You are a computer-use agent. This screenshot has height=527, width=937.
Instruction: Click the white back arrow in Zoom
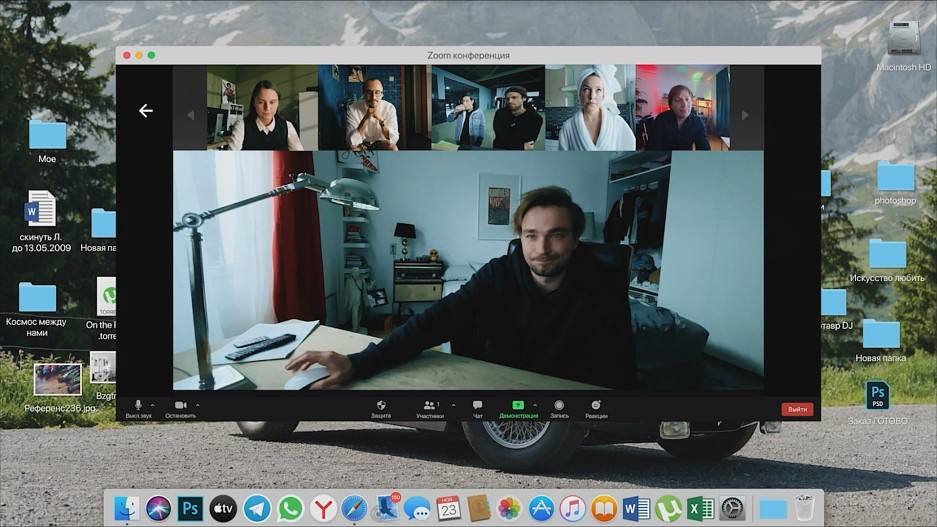pyautogui.click(x=146, y=111)
